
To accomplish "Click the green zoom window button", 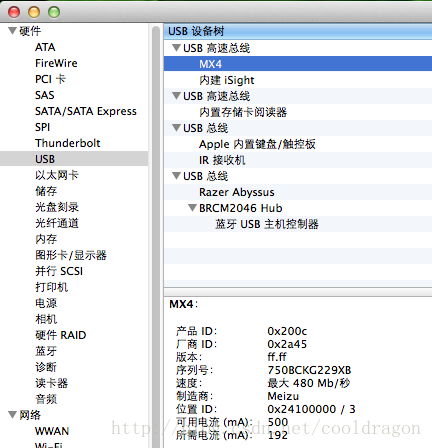I will click(x=54, y=12).
